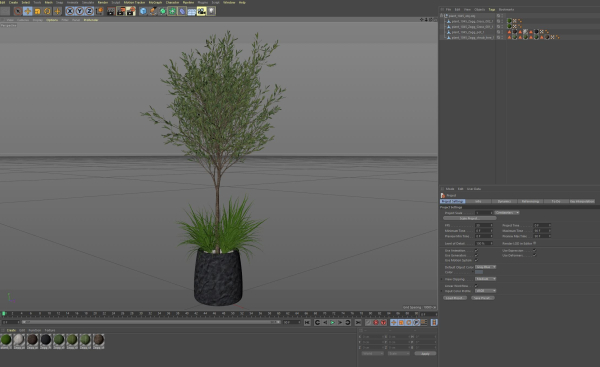Open the coordinate space dropdown left of Apply
The height and width of the screenshot is (367, 600).
[372, 354]
